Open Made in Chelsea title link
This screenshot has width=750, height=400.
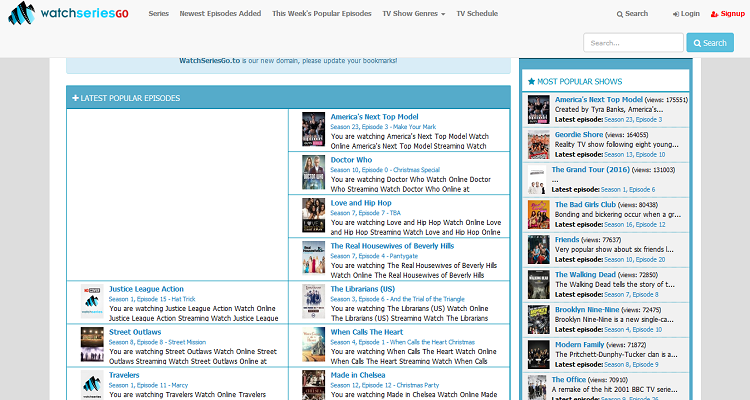[x=358, y=375]
